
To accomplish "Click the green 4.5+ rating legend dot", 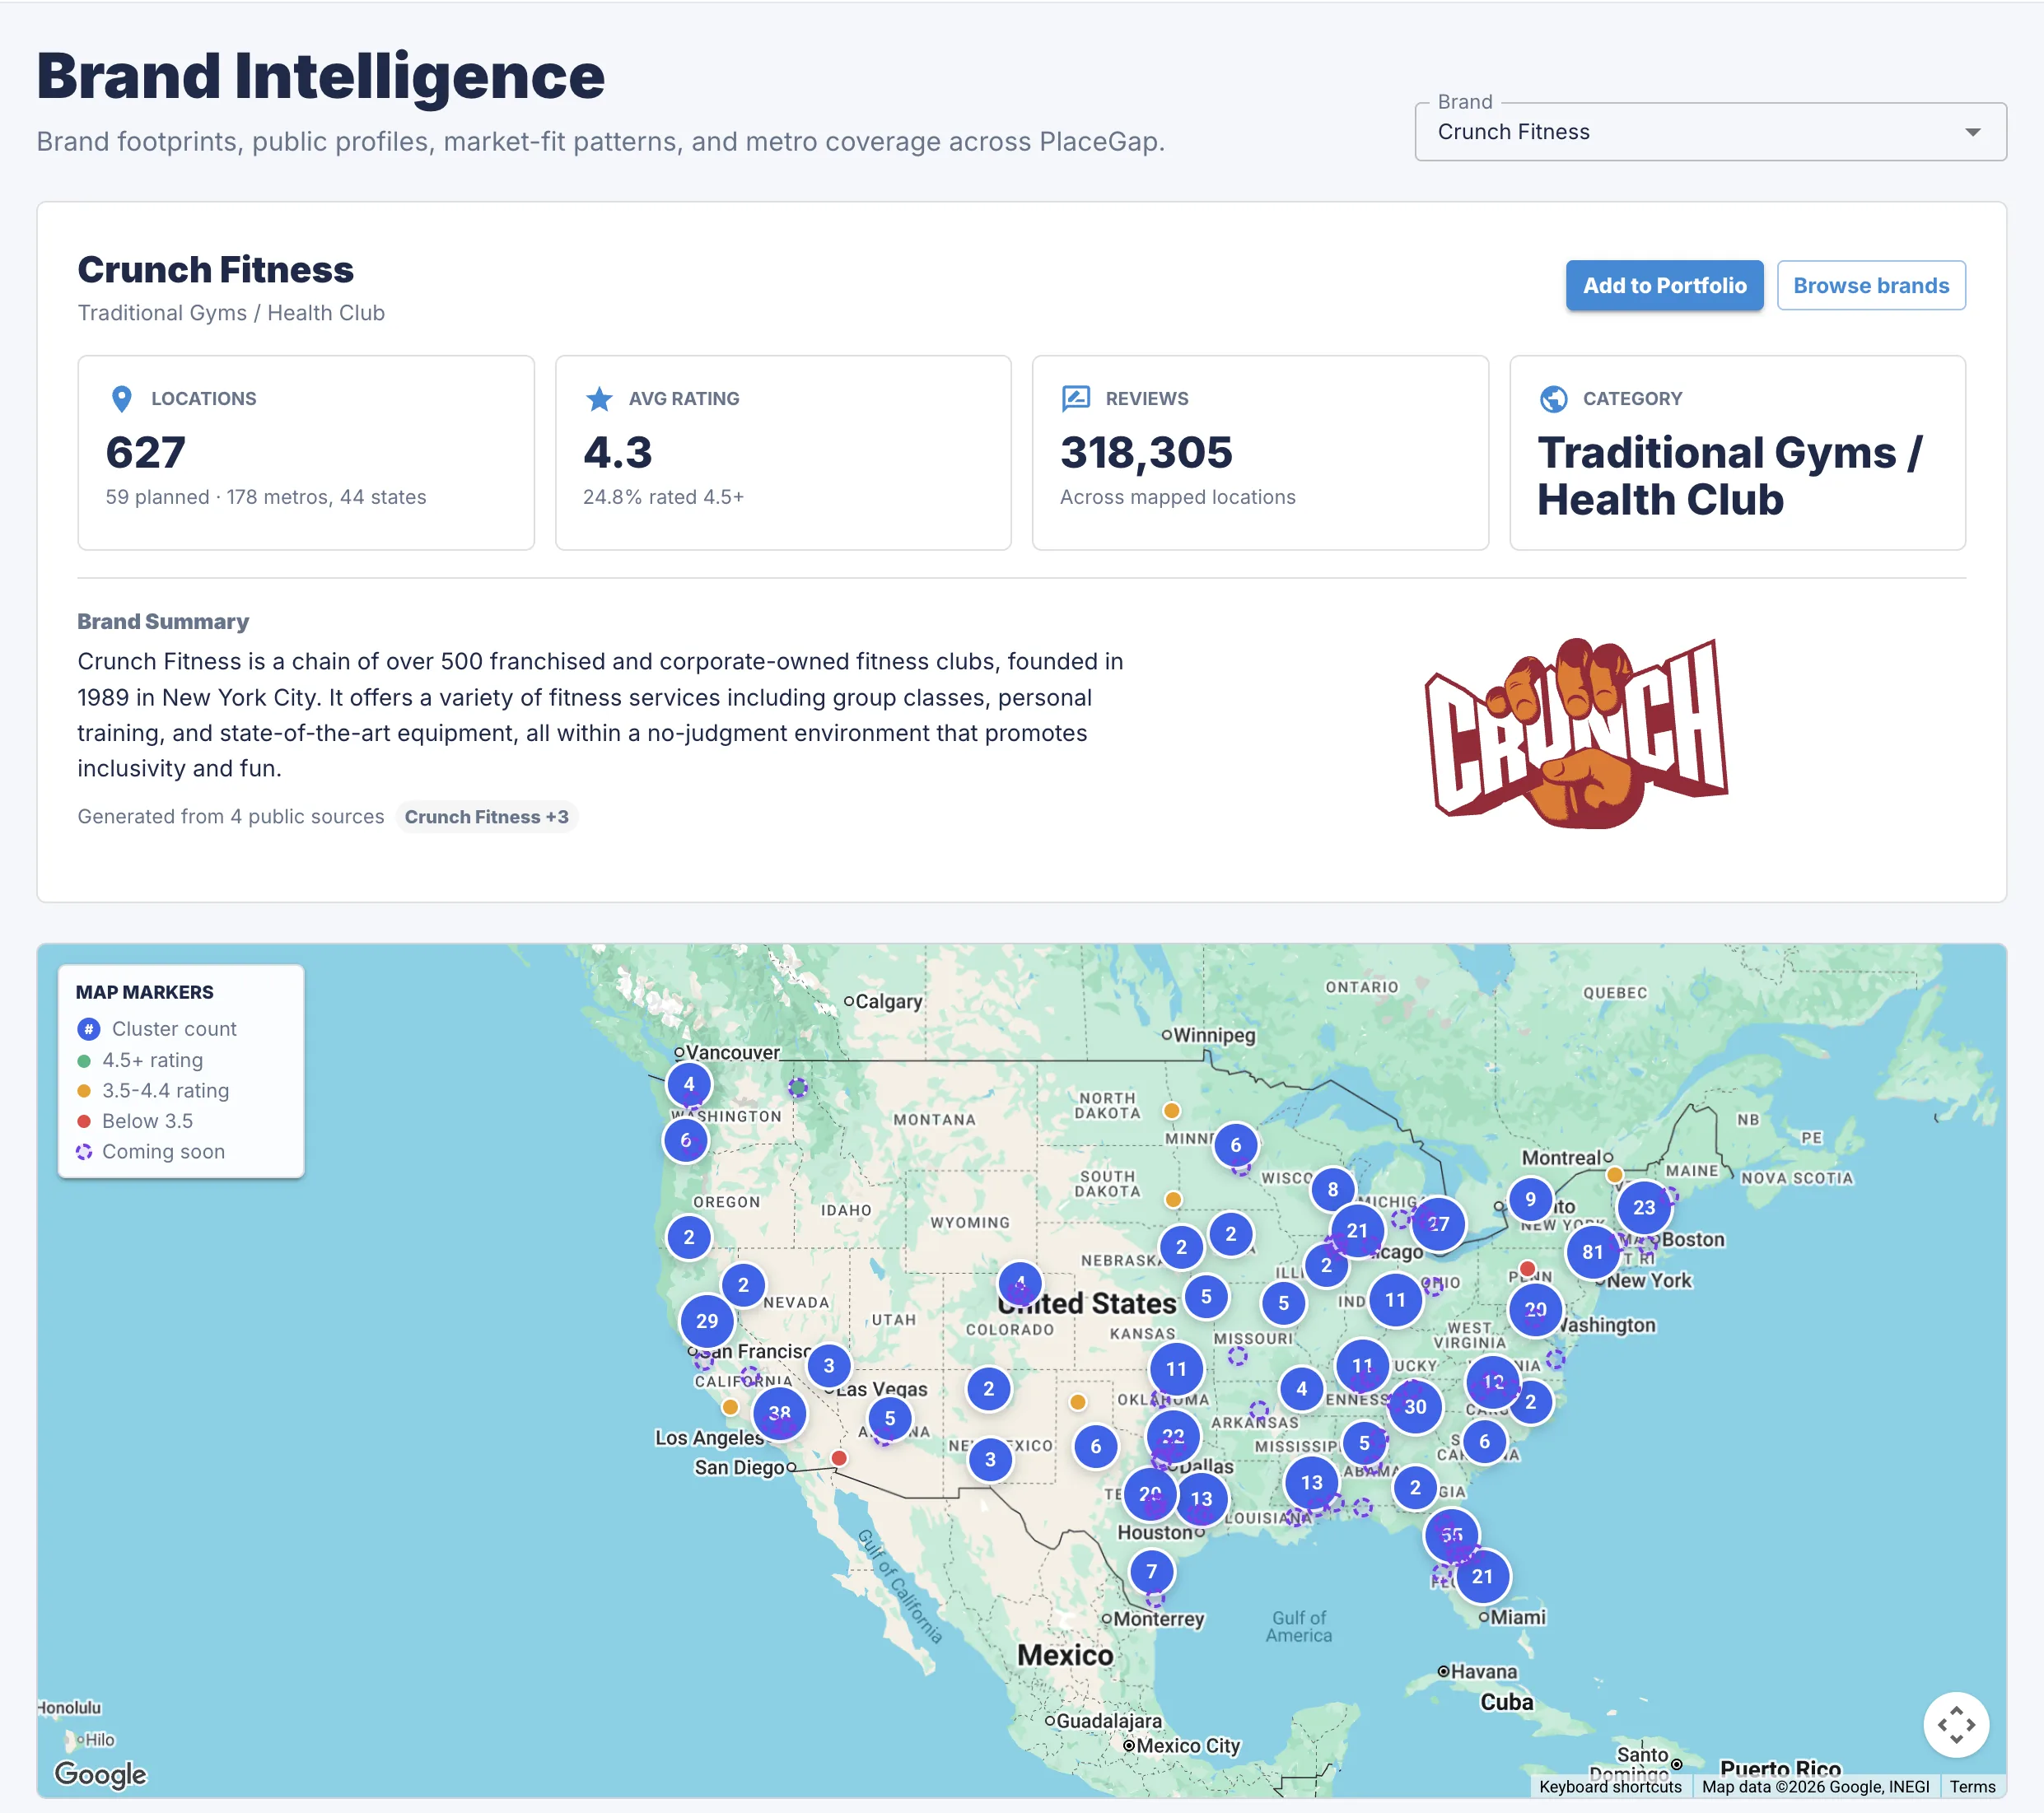I will tap(84, 1060).
